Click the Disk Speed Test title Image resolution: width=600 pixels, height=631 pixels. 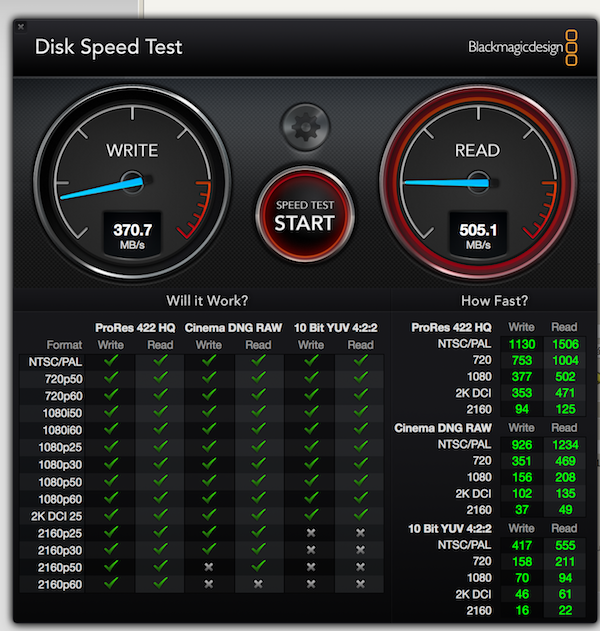(x=109, y=47)
